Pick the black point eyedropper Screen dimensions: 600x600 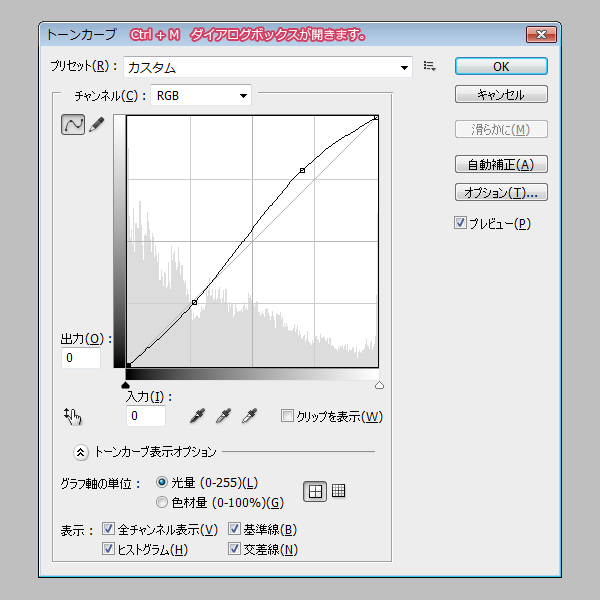click(197, 416)
